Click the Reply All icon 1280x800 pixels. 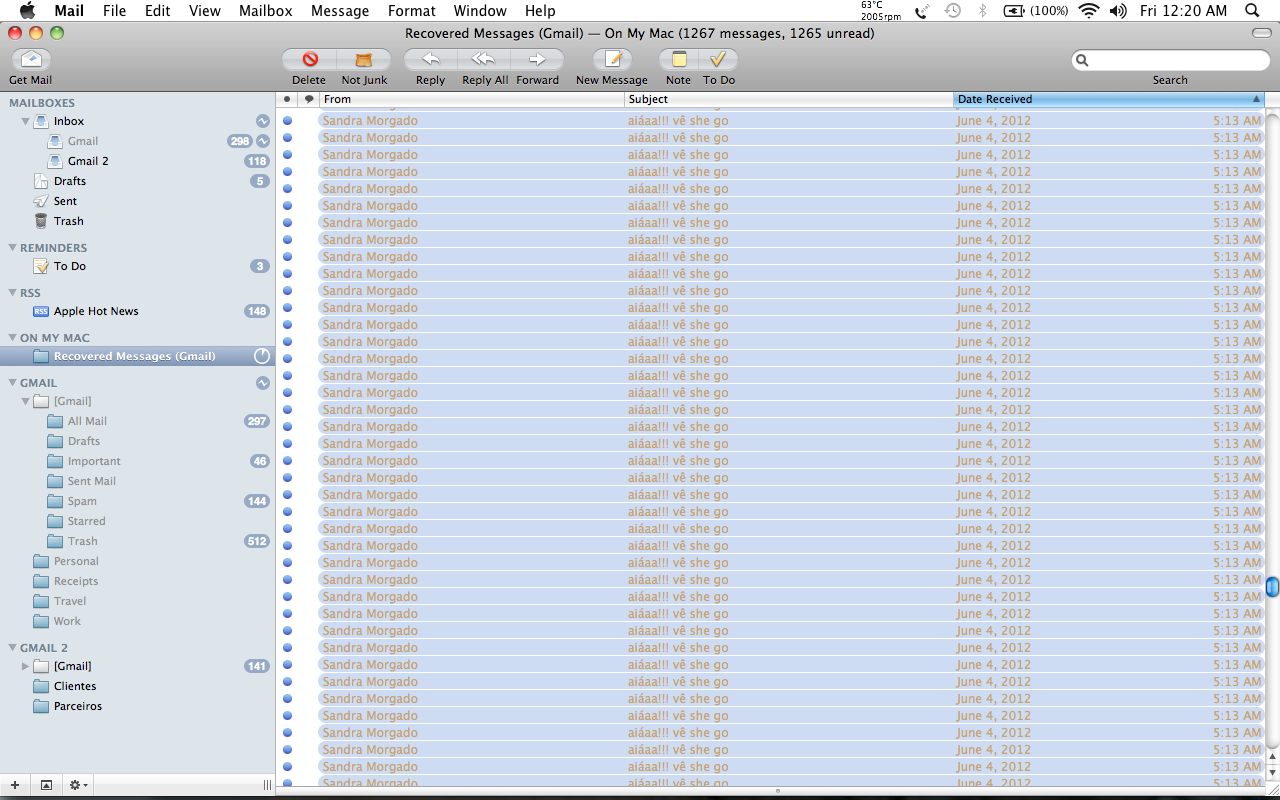[484, 59]
